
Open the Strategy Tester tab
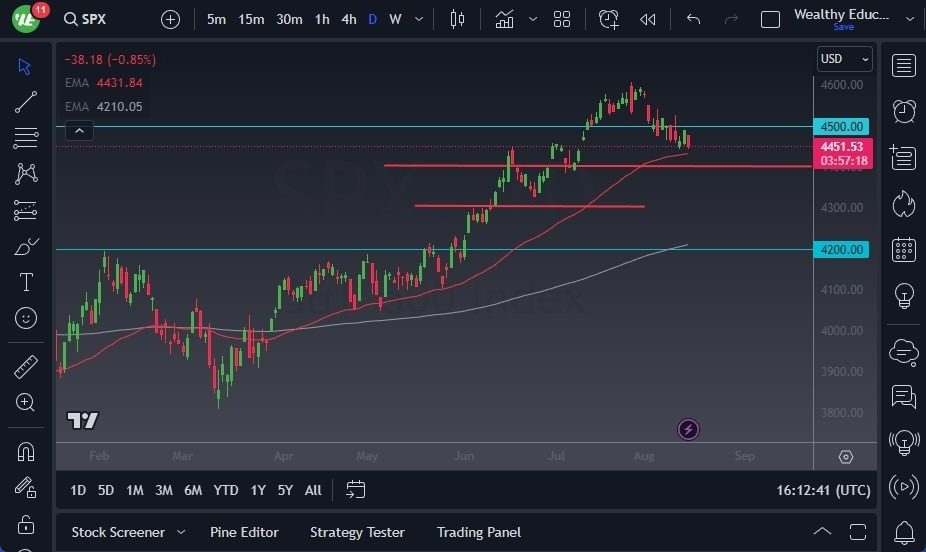pyautogui.click(x=357, y=532)
